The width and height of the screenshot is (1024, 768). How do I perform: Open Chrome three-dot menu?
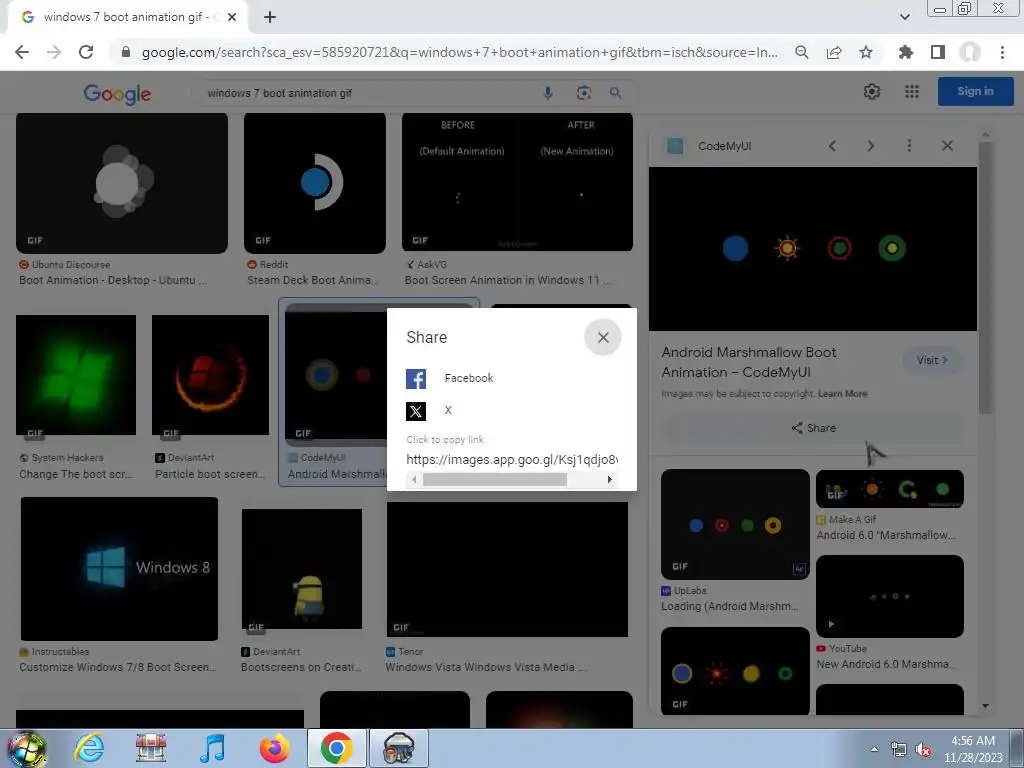[x=1002, y=52]
